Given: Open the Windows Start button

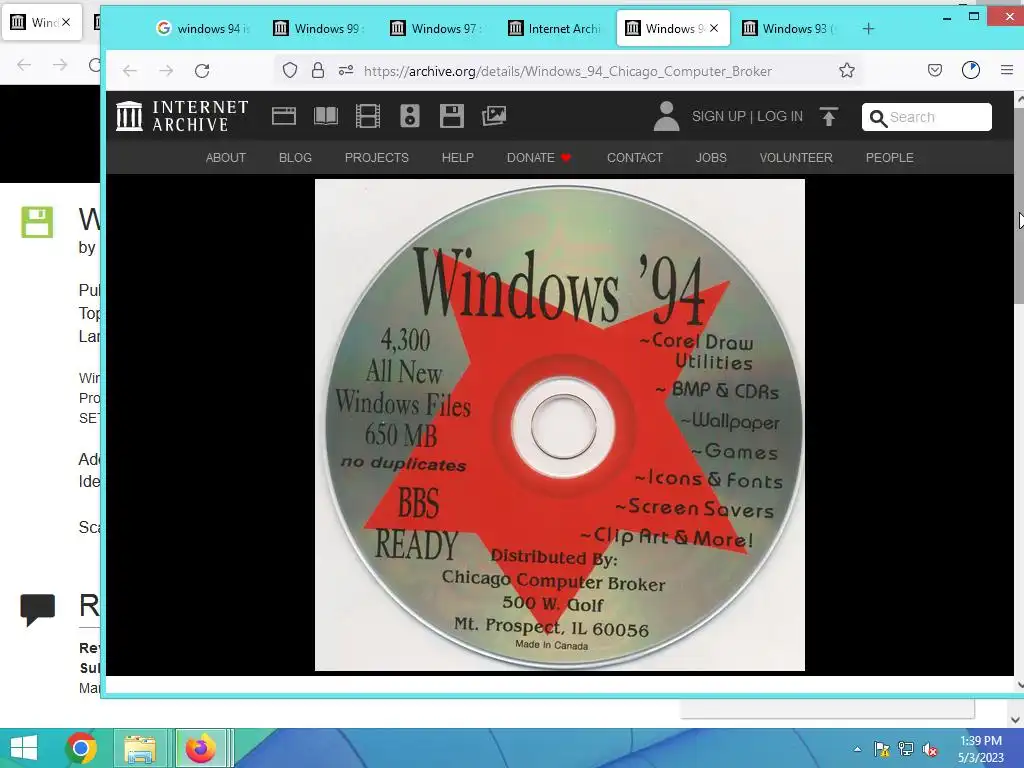Looking at the screenshot, I should (x=24, y=748).
